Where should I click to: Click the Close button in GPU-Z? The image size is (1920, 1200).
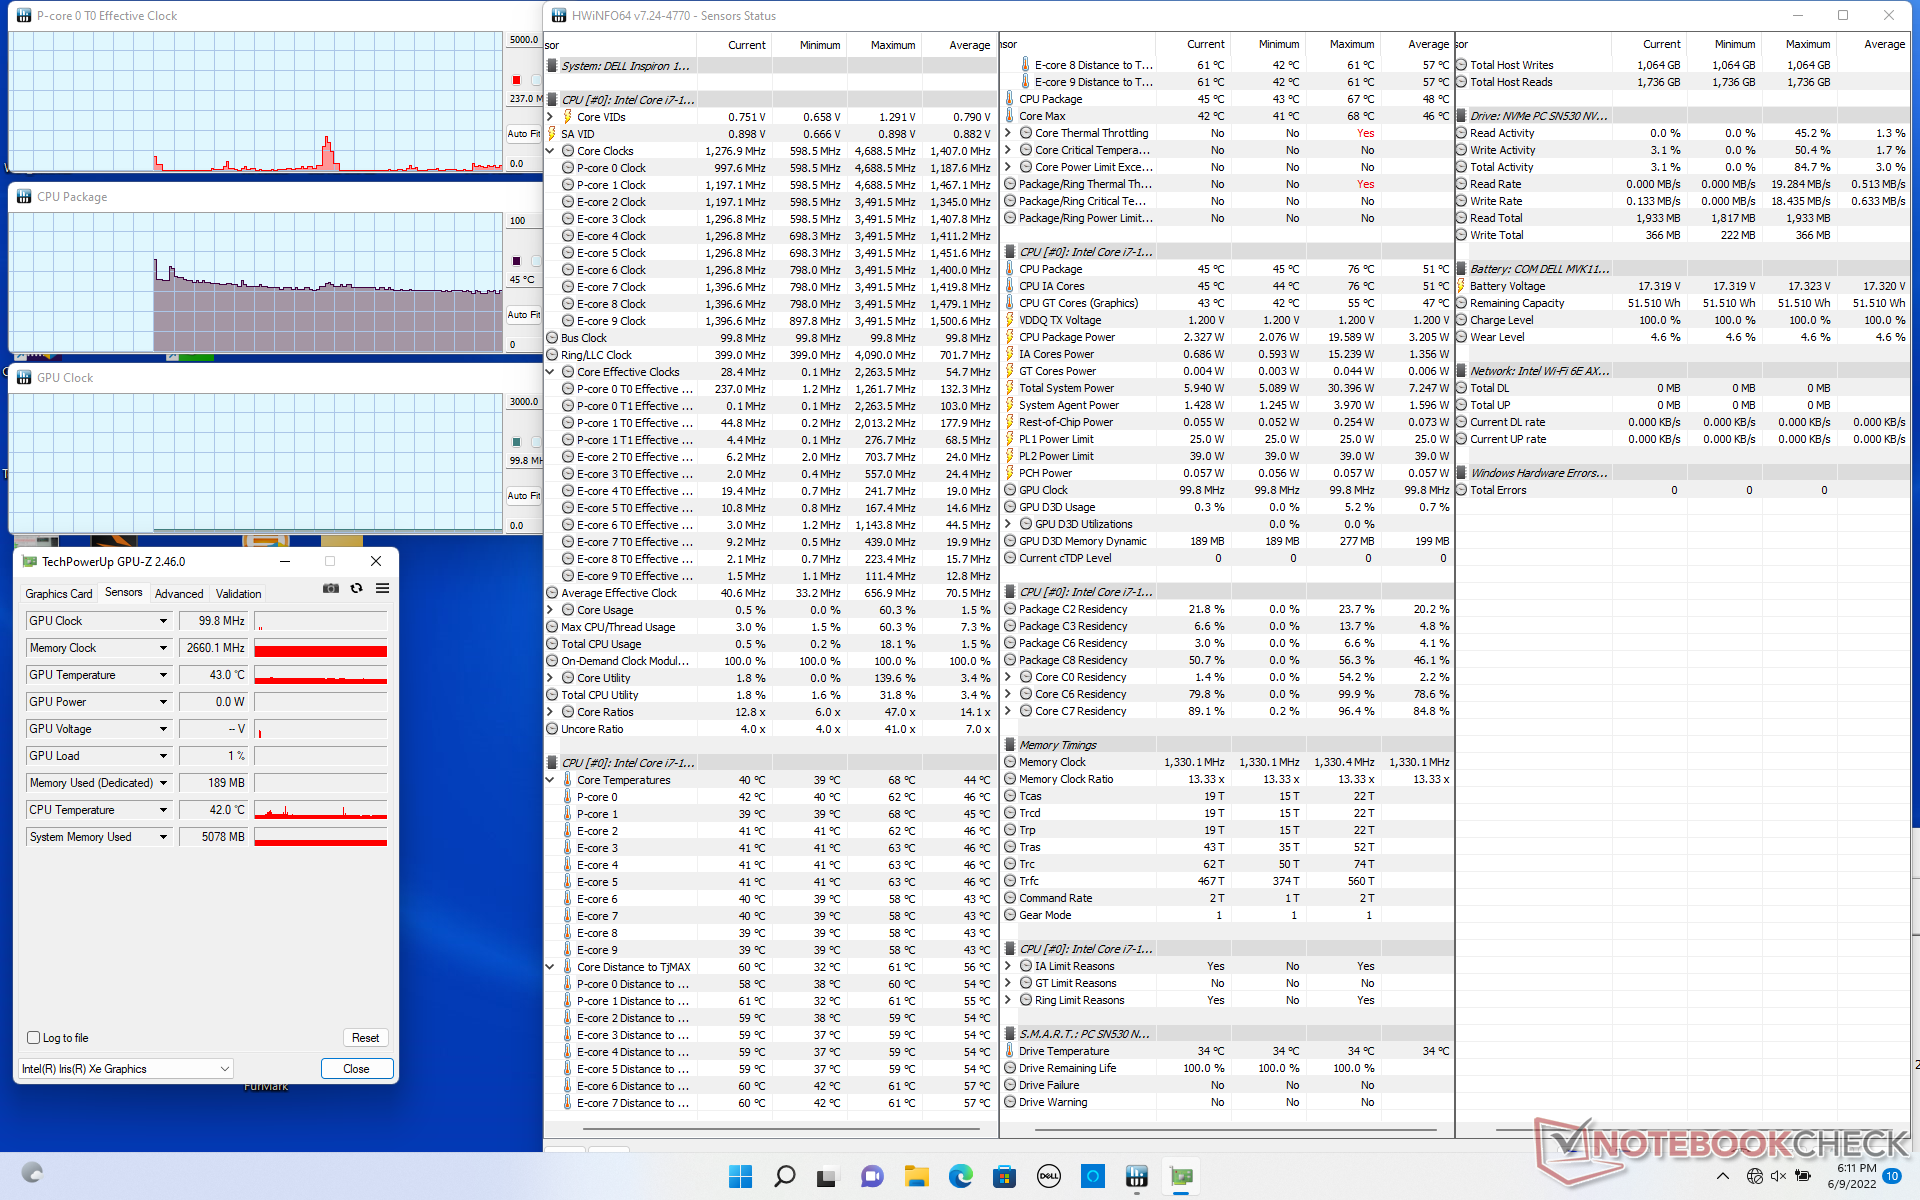click(356, 1069)
